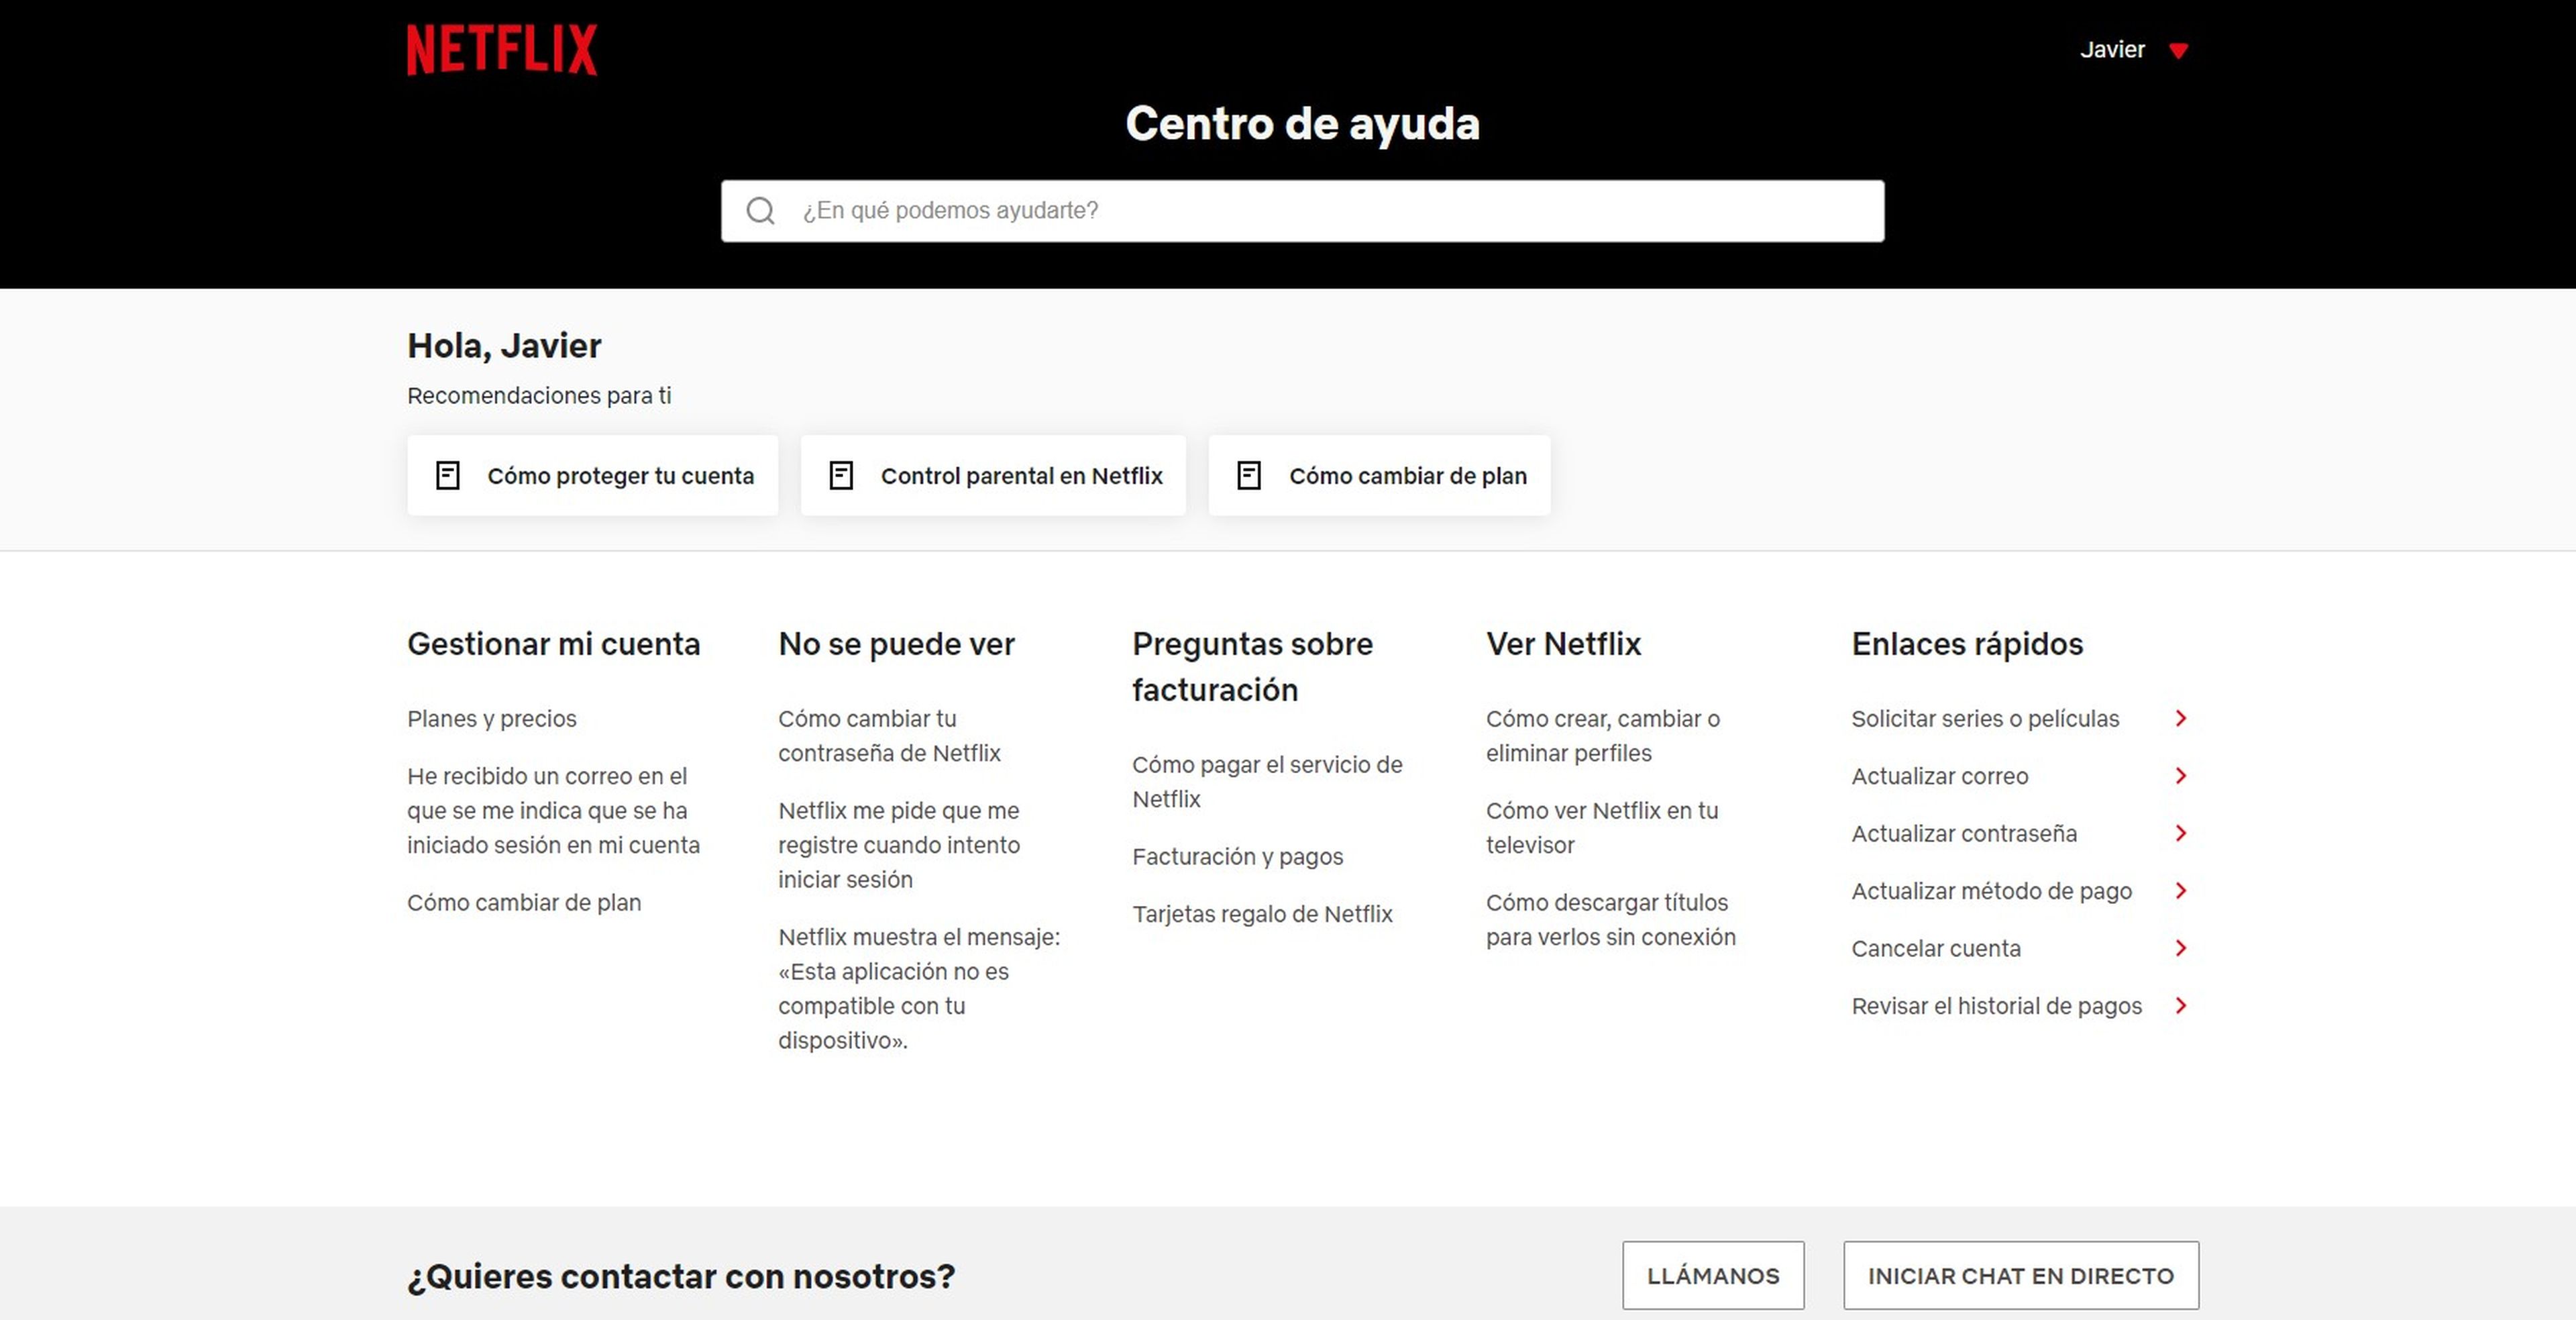This screenshot has width=2576, height=1320.
Task: Click red chevron next to Cancelar cuenta
Action: pyautogui.click(x=2181, y=948)
